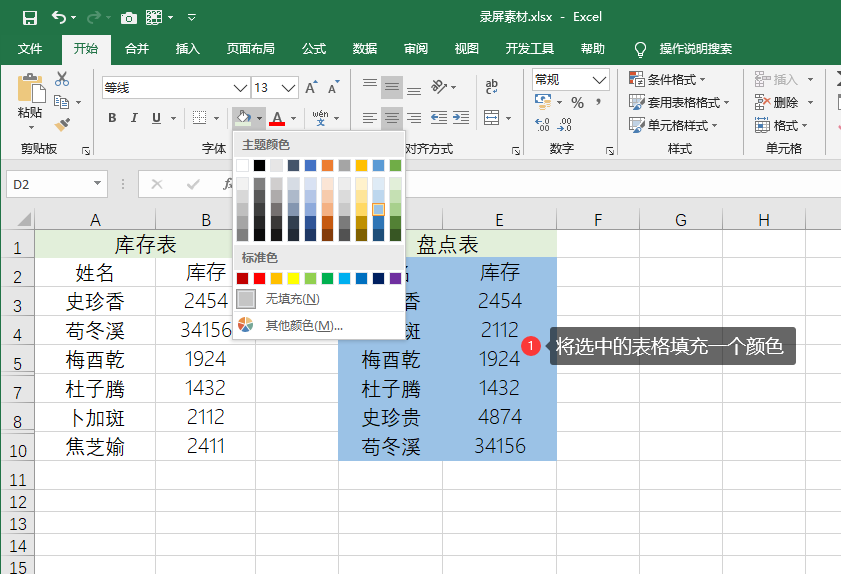Switch to the 插入 tab

pyautogui.click(x=188, y=49)
